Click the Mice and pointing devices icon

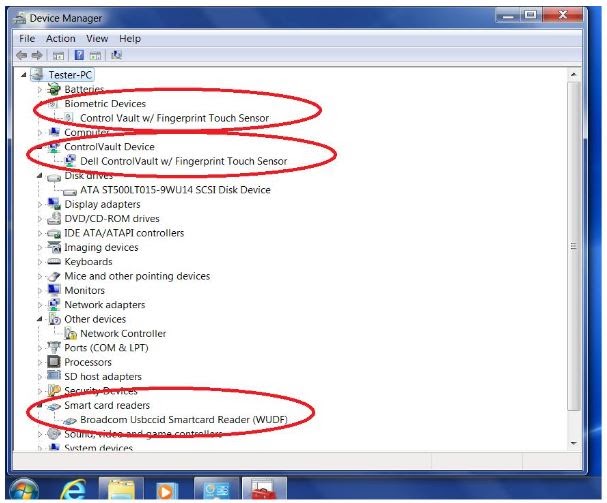tap(54, 276)
